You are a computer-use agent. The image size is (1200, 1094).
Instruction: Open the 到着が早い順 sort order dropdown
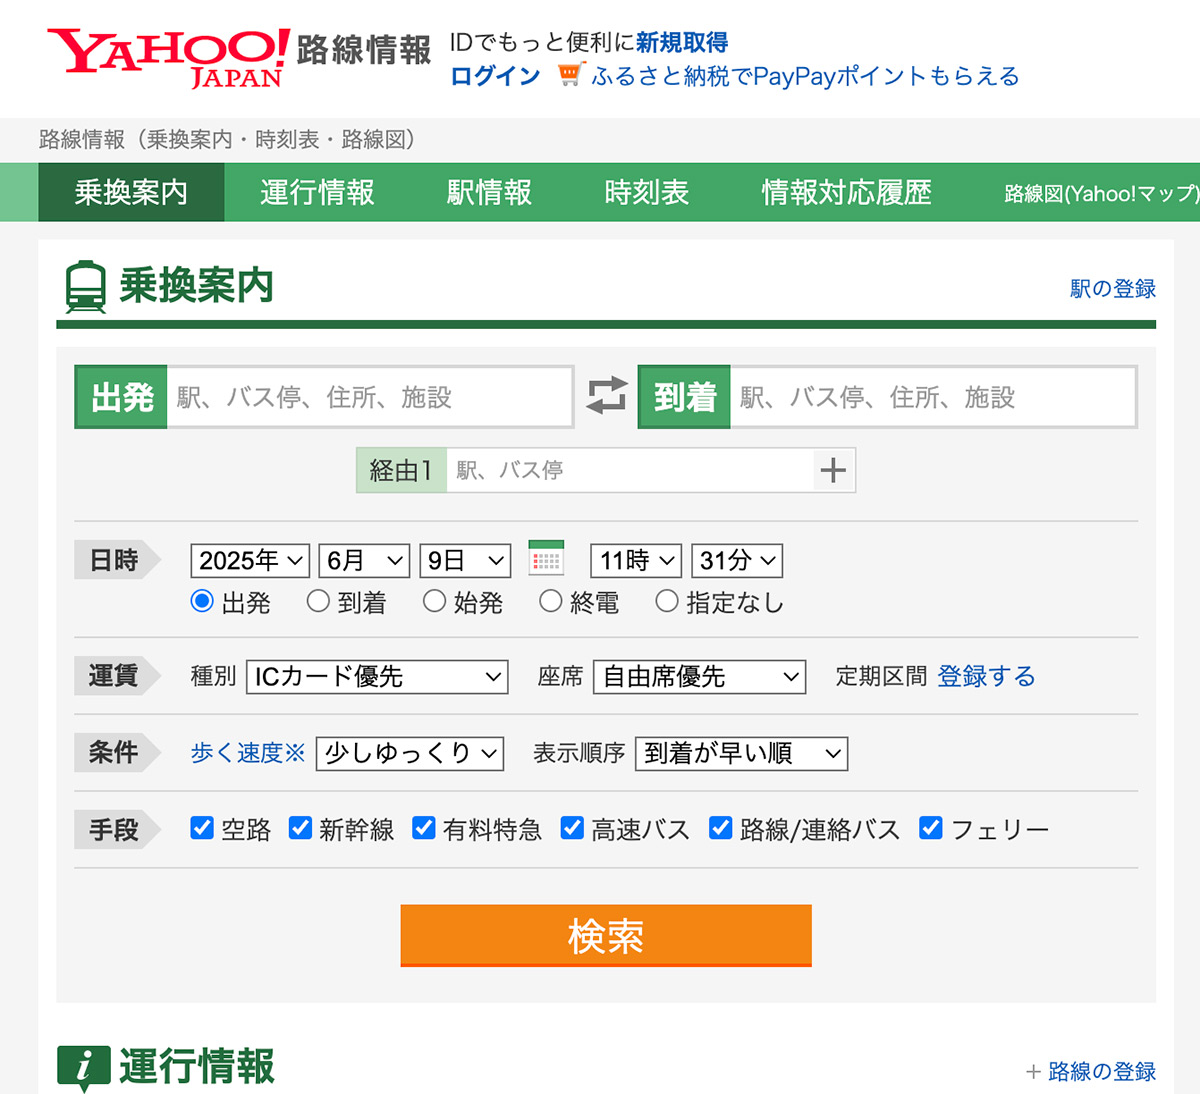(x=741, y=753)
